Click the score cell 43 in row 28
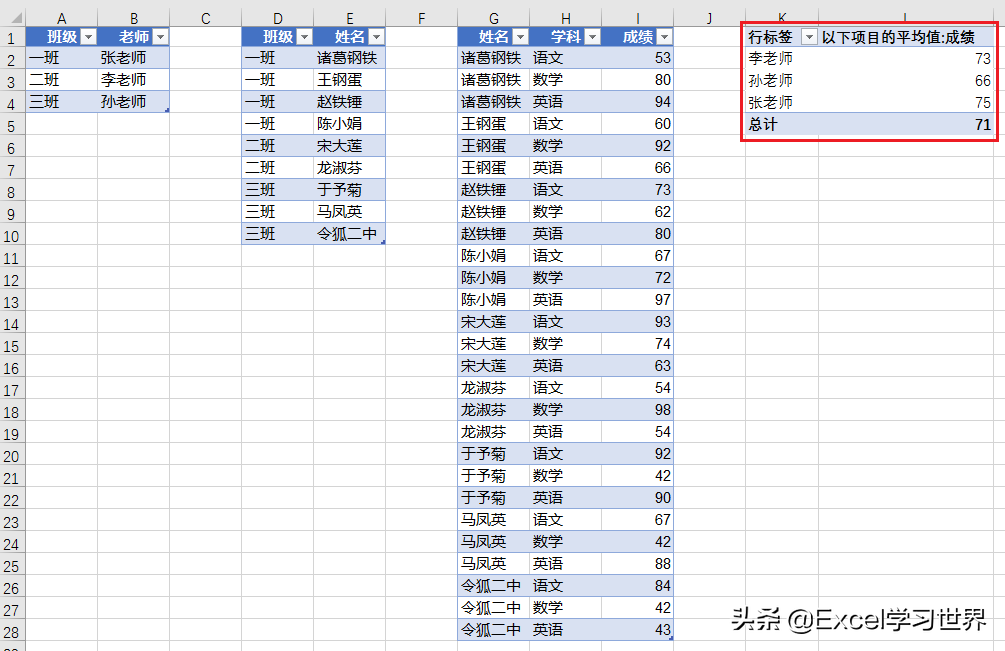The image size is (1005, 651). [637, 630]
